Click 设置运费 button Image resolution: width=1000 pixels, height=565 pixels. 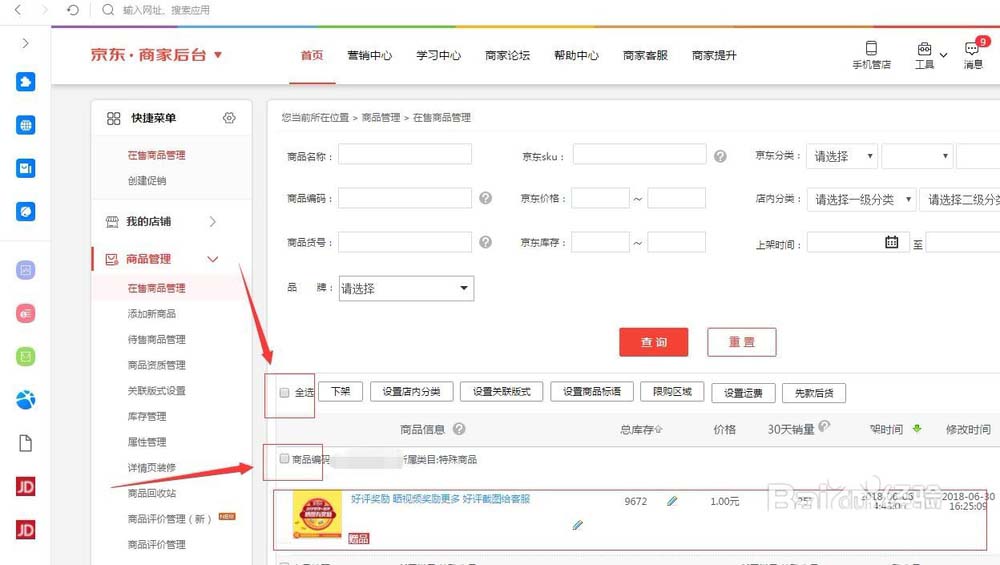click(743, 393)
